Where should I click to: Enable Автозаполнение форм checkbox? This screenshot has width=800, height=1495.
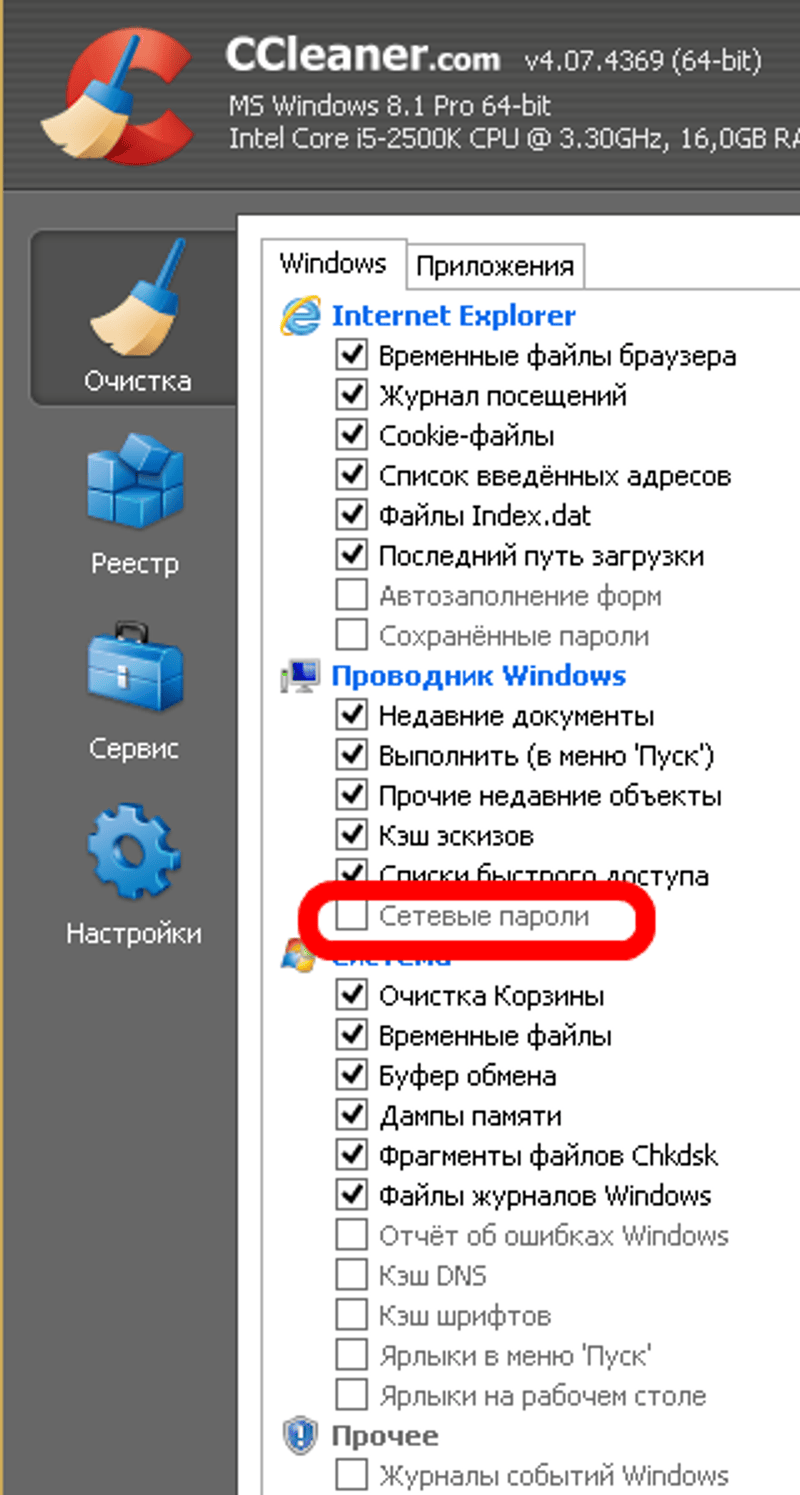(352, 596)
